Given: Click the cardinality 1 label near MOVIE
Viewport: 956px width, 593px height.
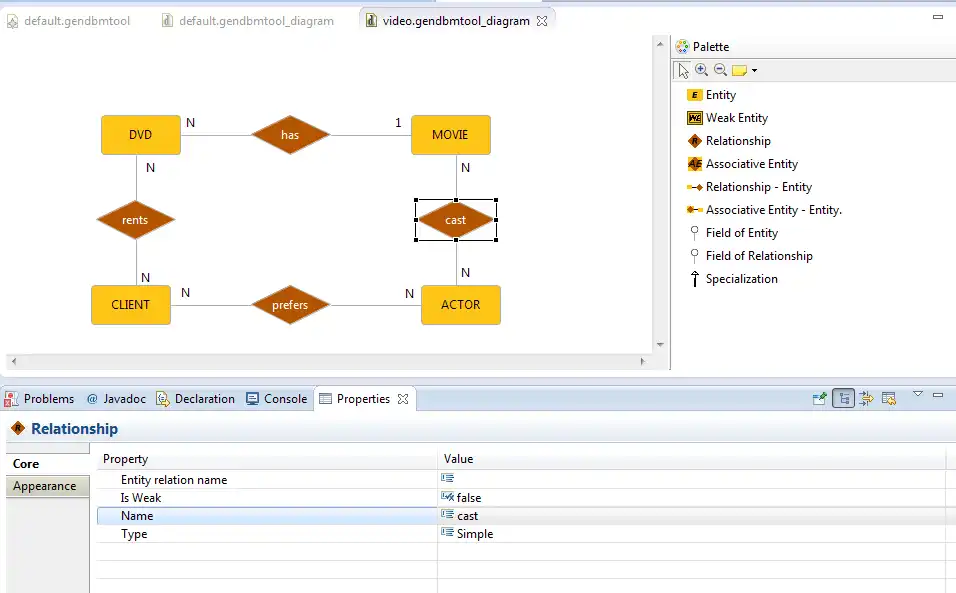Looking at the screenshot, I should coord(398,123).
